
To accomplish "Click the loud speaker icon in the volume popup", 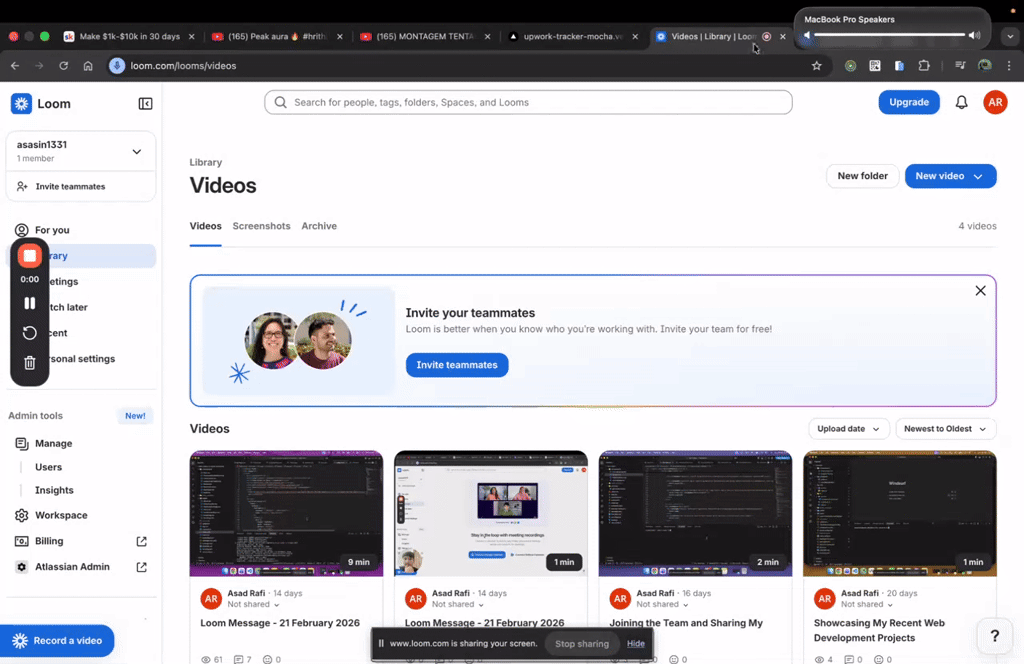I will 974,35.
